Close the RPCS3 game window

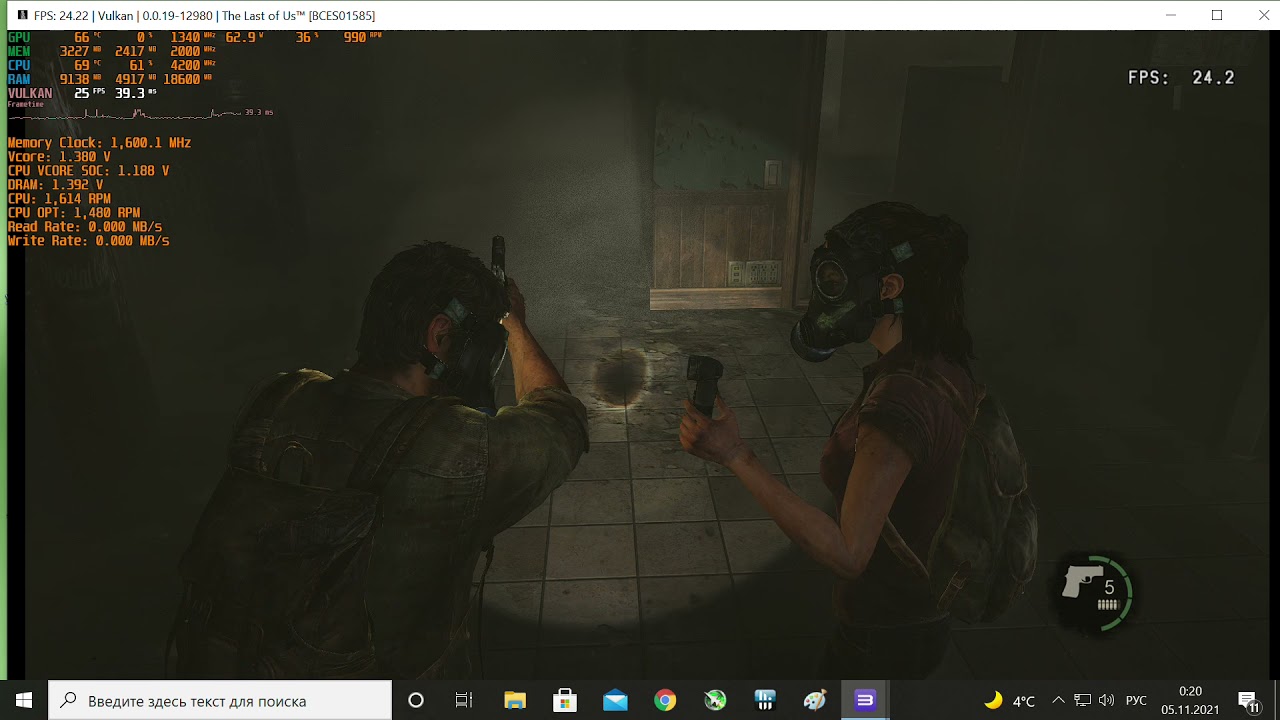point(1263,15)
